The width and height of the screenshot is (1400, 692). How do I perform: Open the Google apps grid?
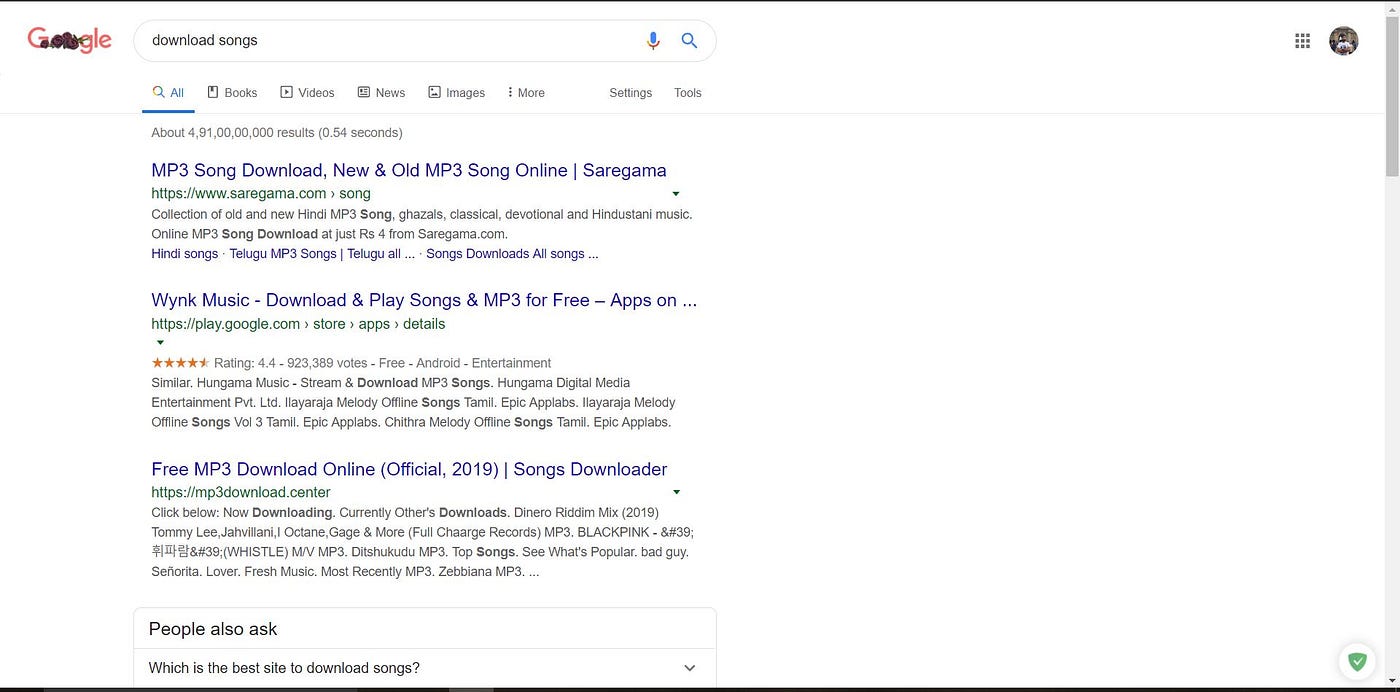pyautogui.click(x=1302, y=41)
